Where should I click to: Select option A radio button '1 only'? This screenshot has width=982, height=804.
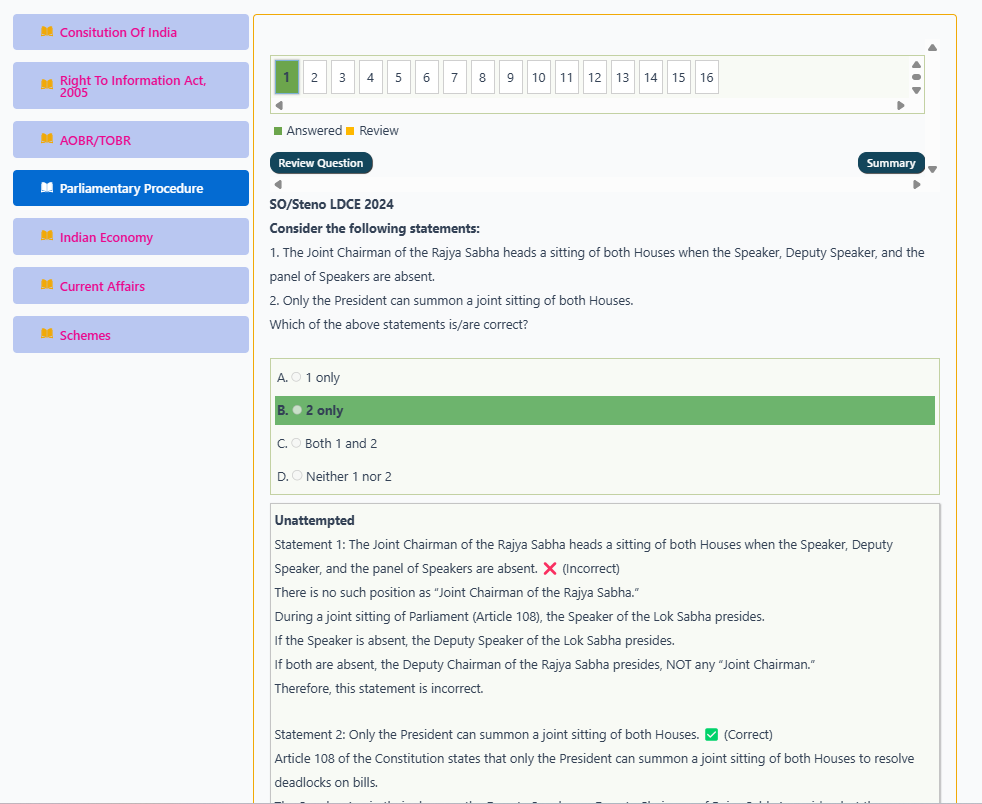coord(296,377)
